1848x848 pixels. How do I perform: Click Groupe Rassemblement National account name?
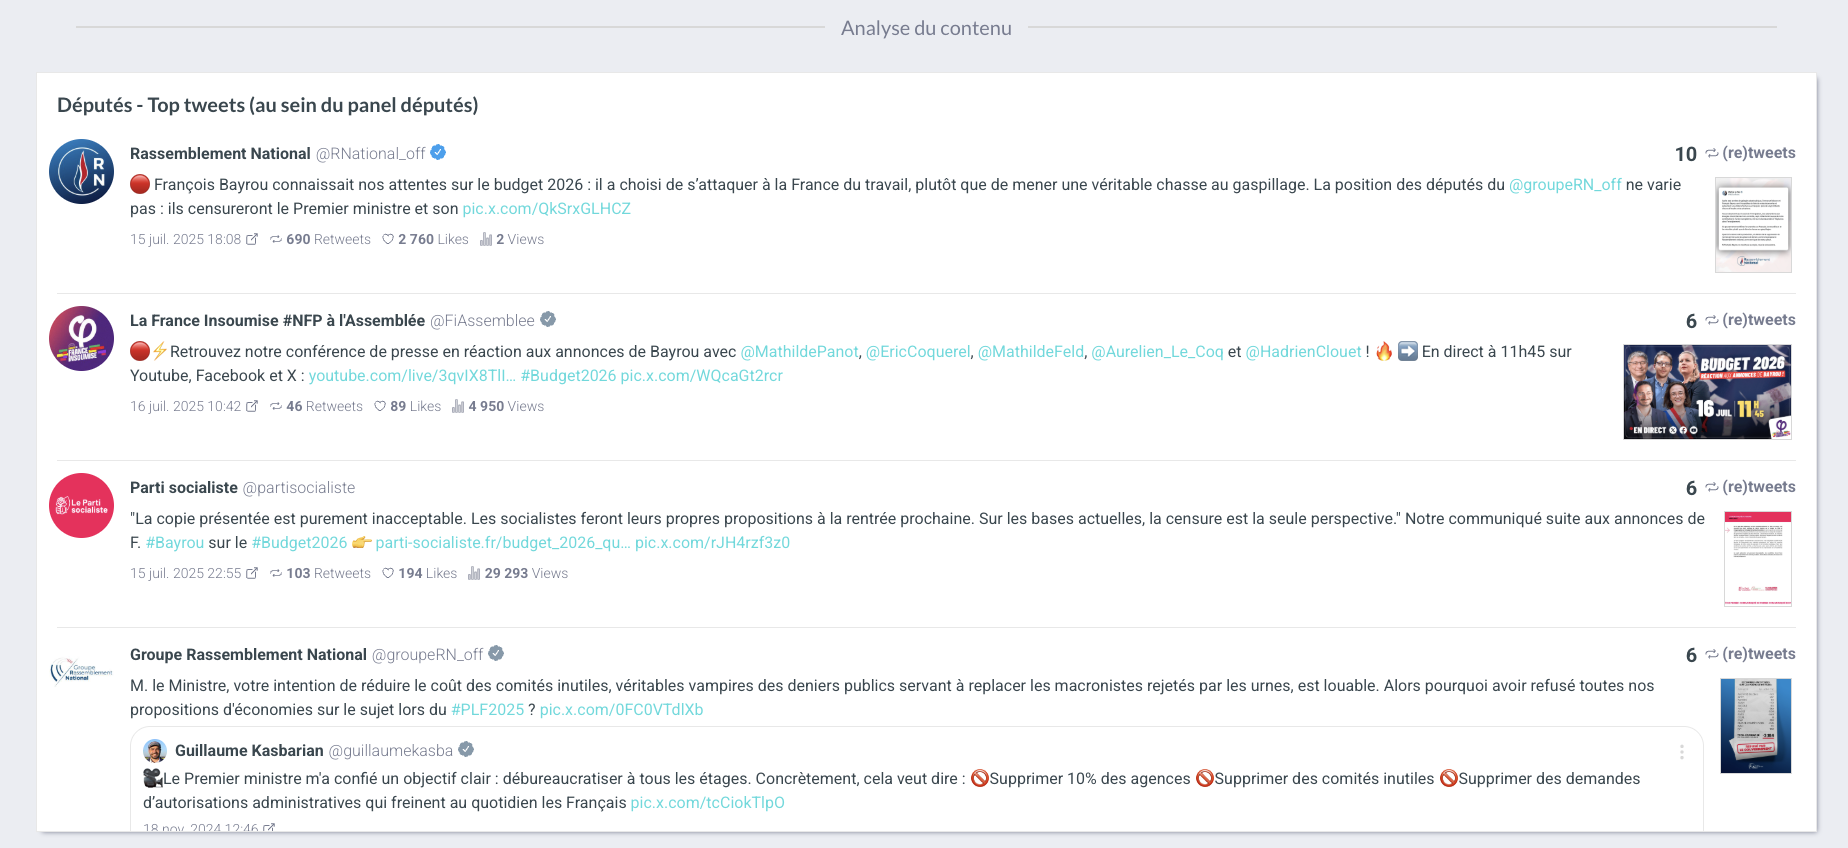pos(248,655)
